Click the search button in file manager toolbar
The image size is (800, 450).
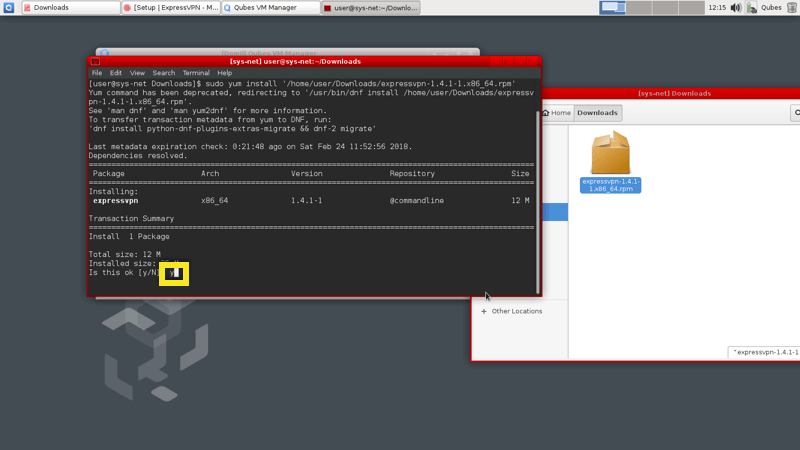click(795, 113)
